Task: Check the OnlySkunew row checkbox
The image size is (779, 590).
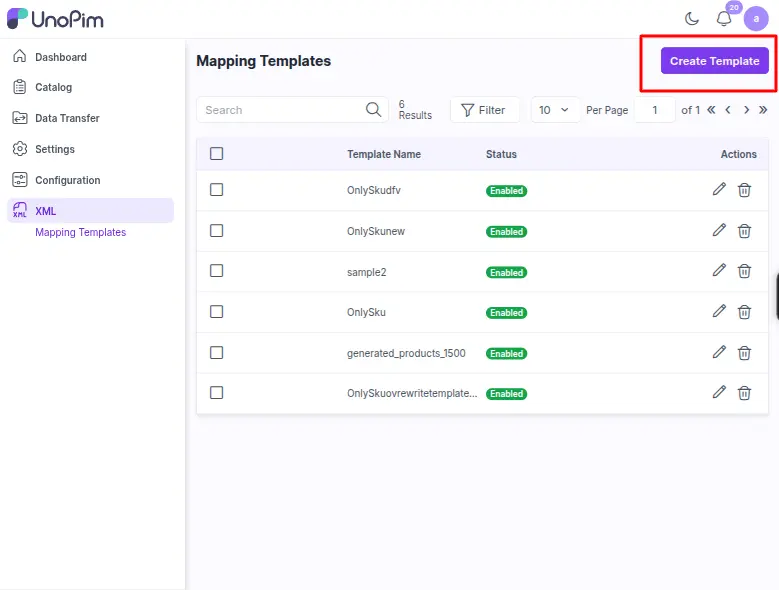Action: point(217,231)
